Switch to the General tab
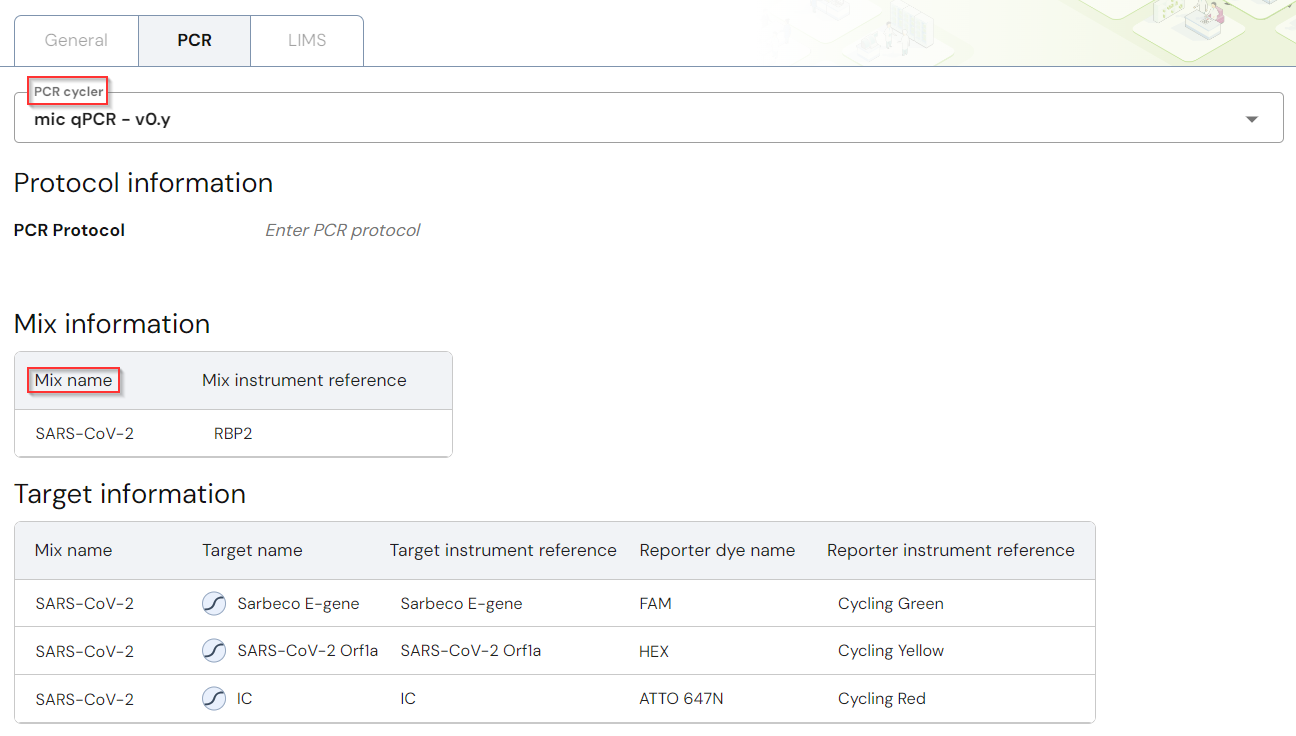The image size is (1296, 736). (76, 41)
